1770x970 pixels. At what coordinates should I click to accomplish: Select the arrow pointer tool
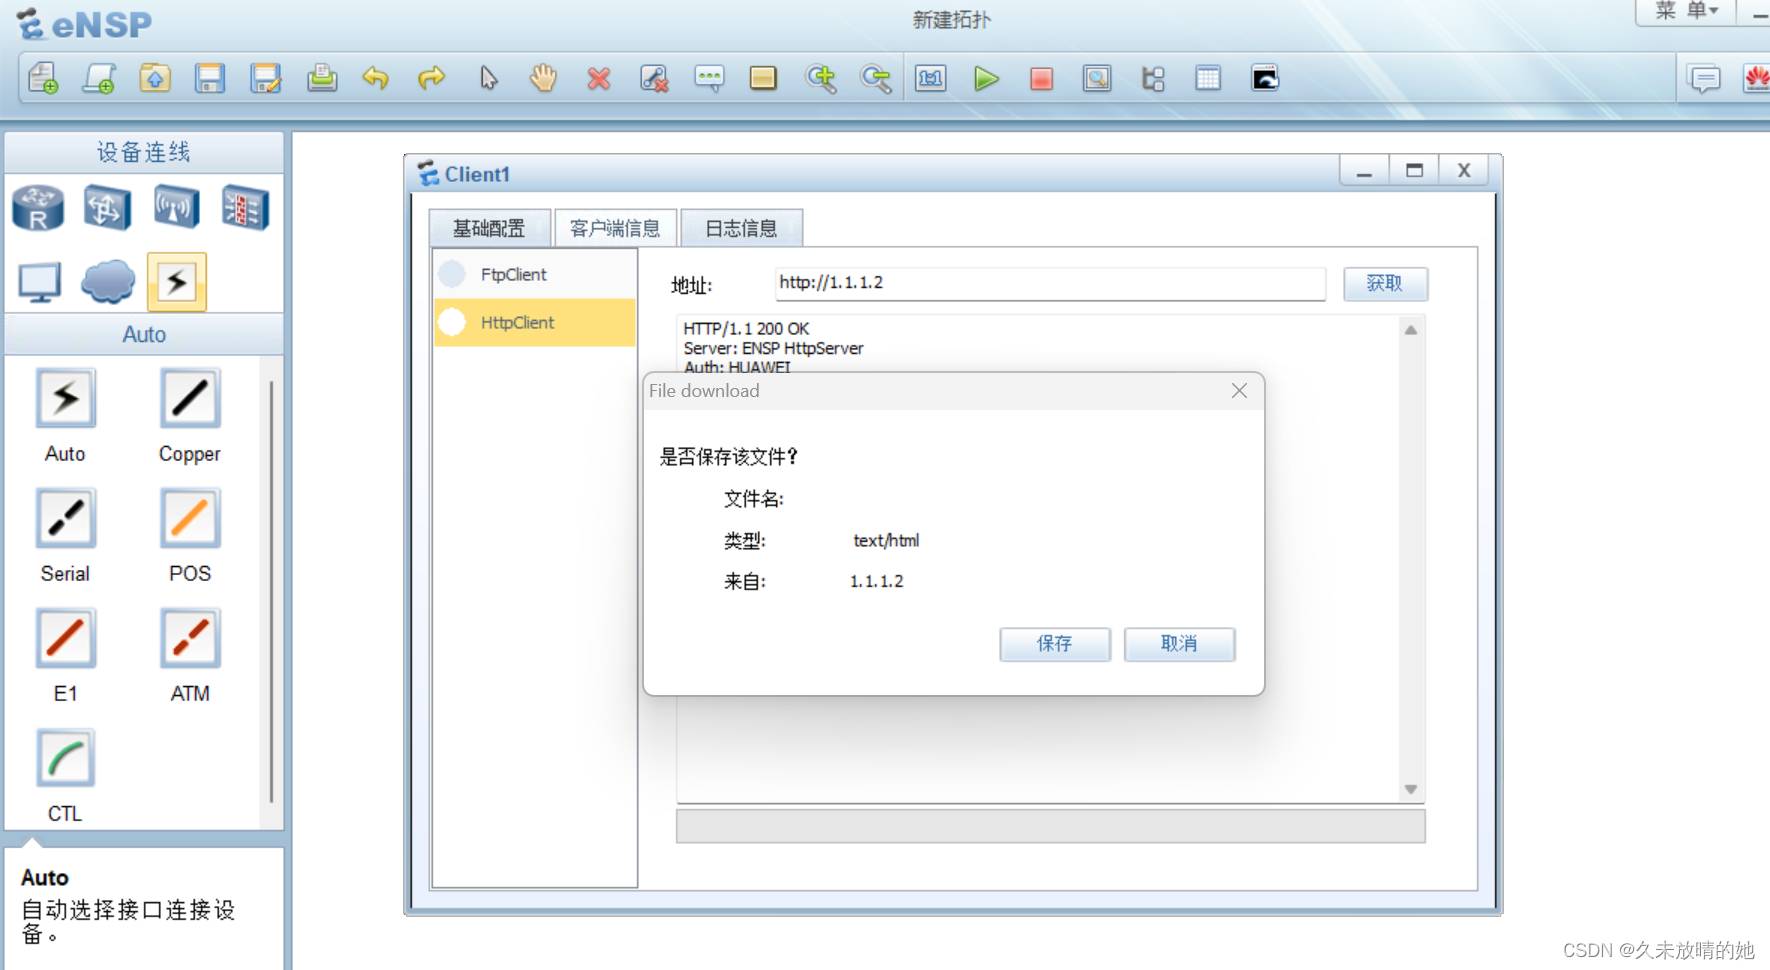[x=488, y=78]
